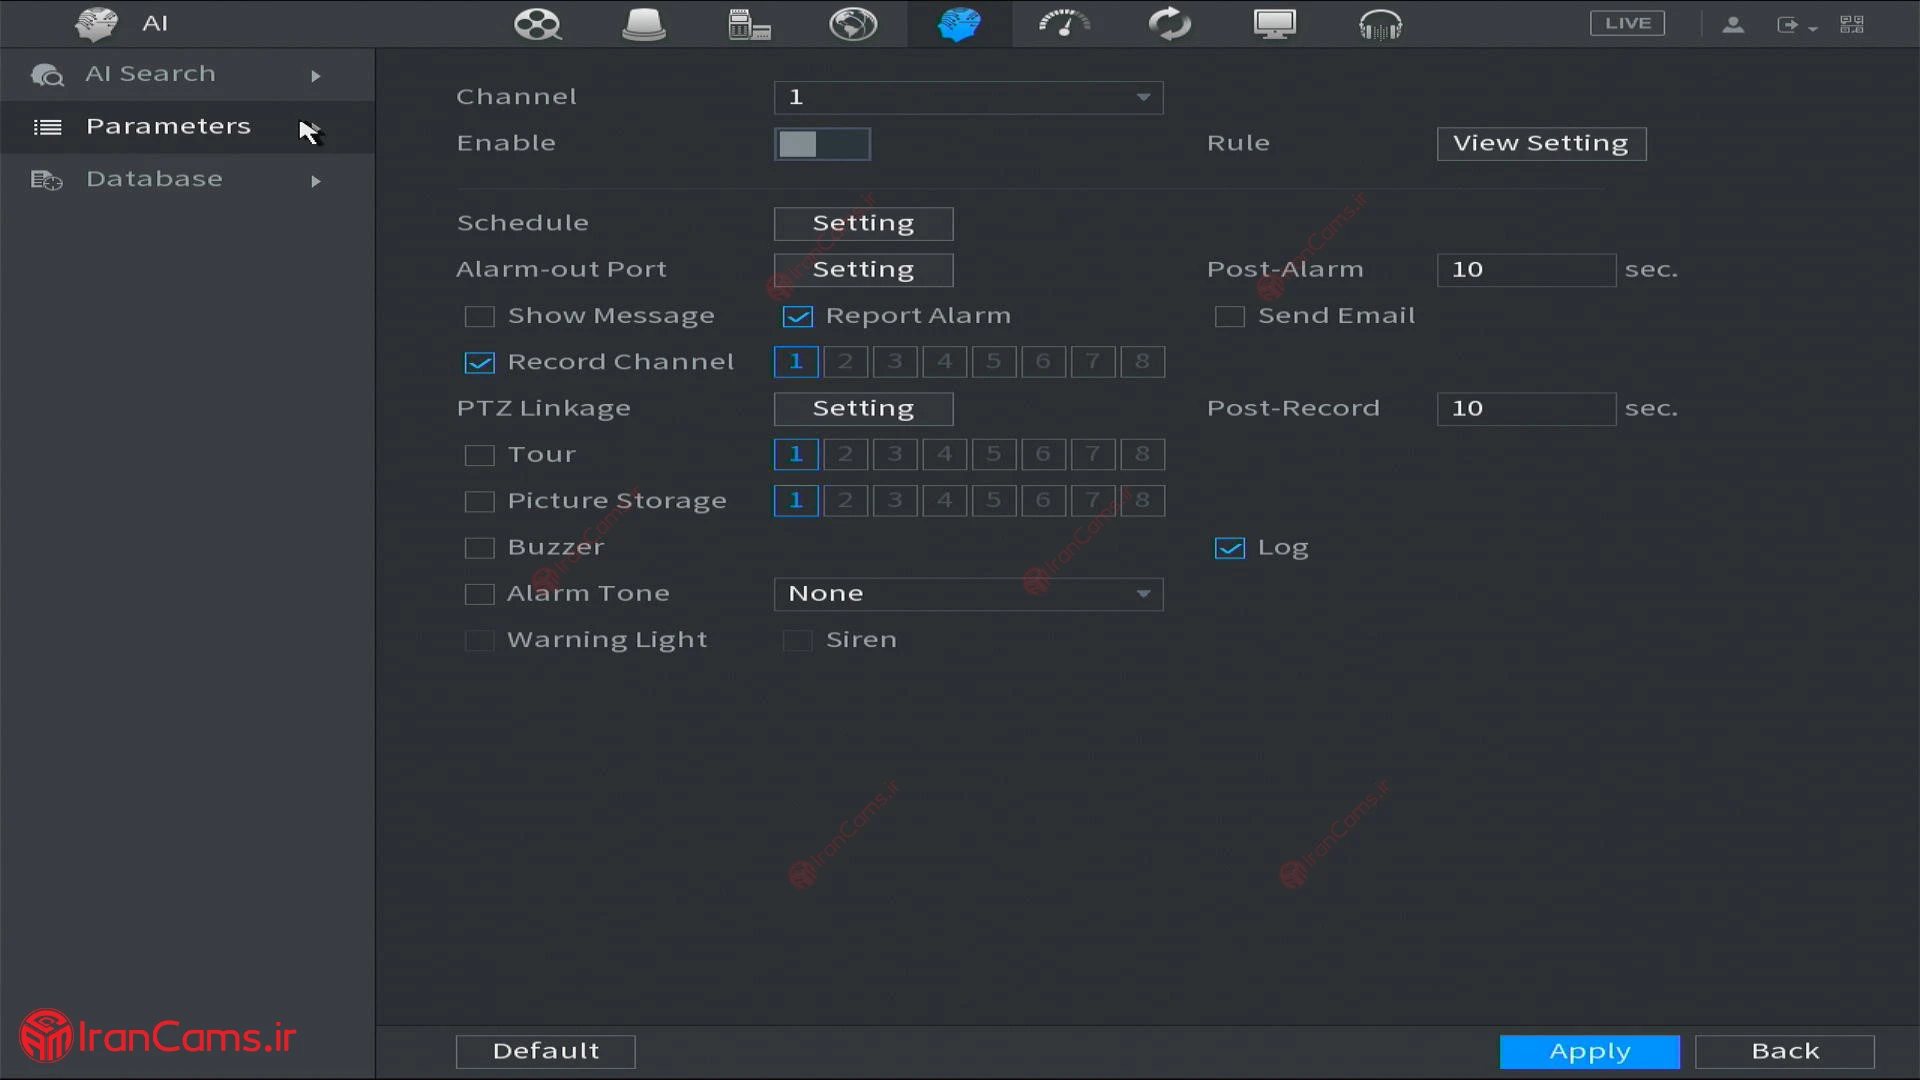Open the network globe icon

[x=853, y=24]
